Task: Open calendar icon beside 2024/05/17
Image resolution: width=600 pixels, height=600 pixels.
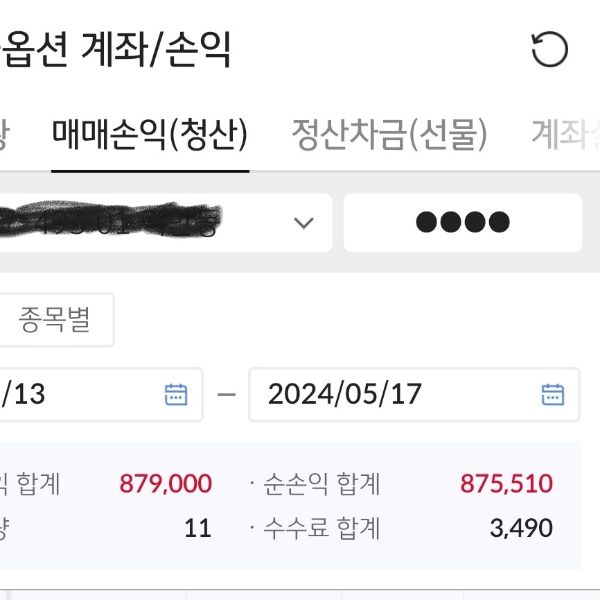Action: coord(552,394)
